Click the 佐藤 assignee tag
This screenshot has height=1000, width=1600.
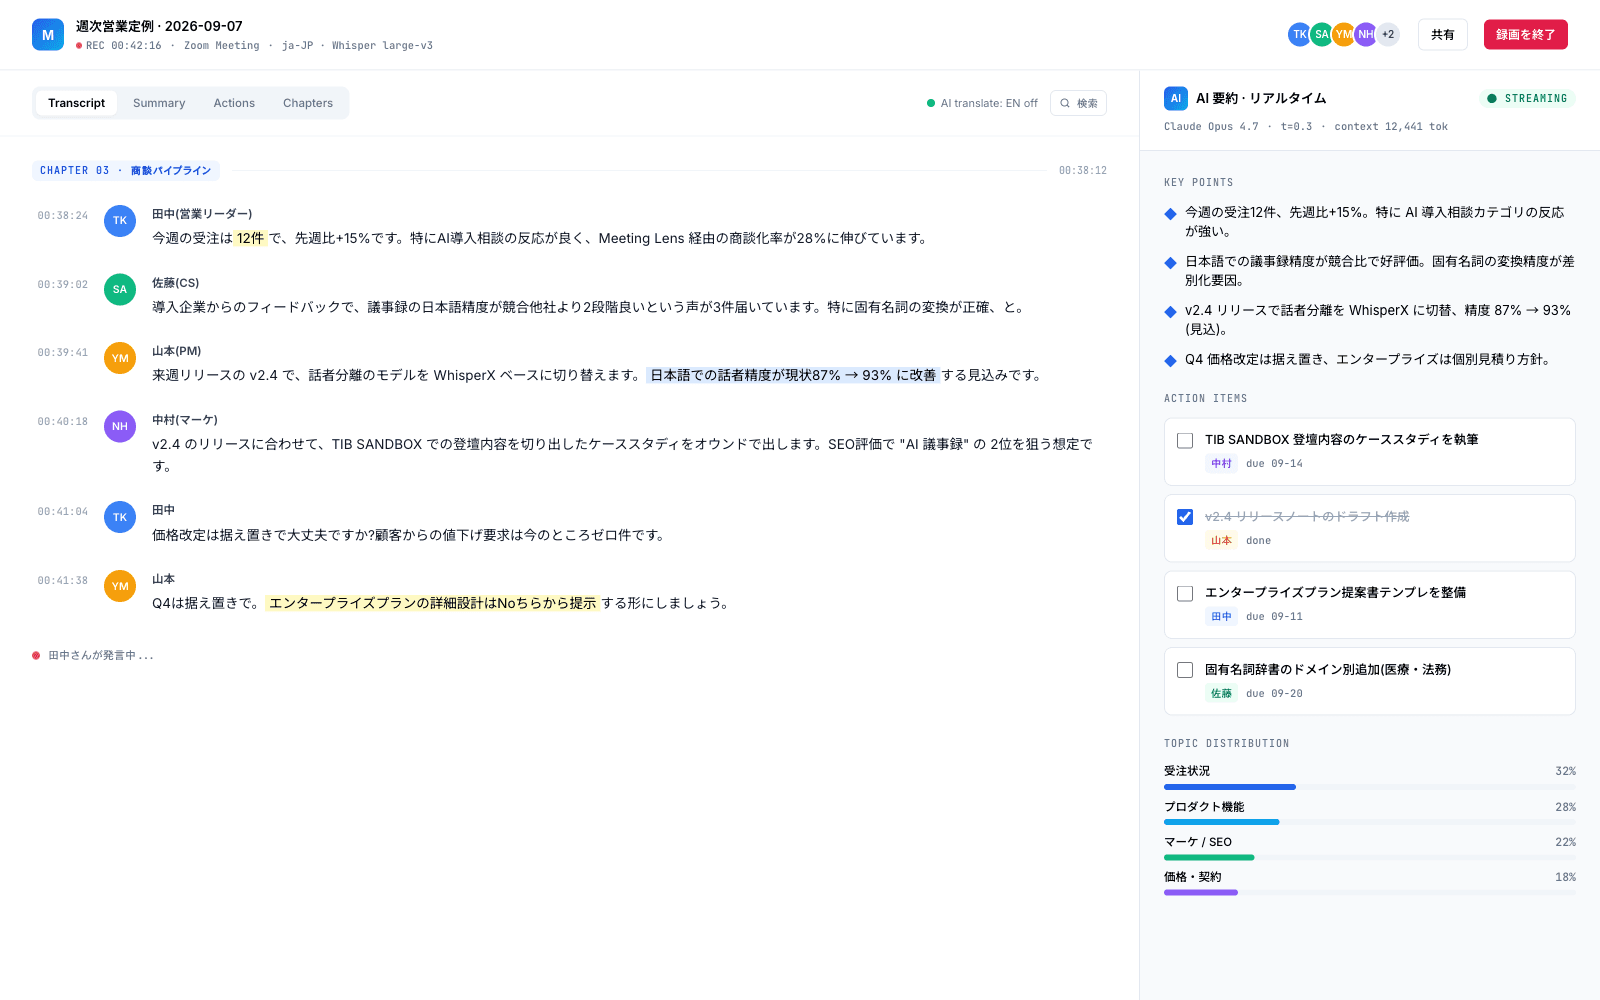(x=1221, y=694)
